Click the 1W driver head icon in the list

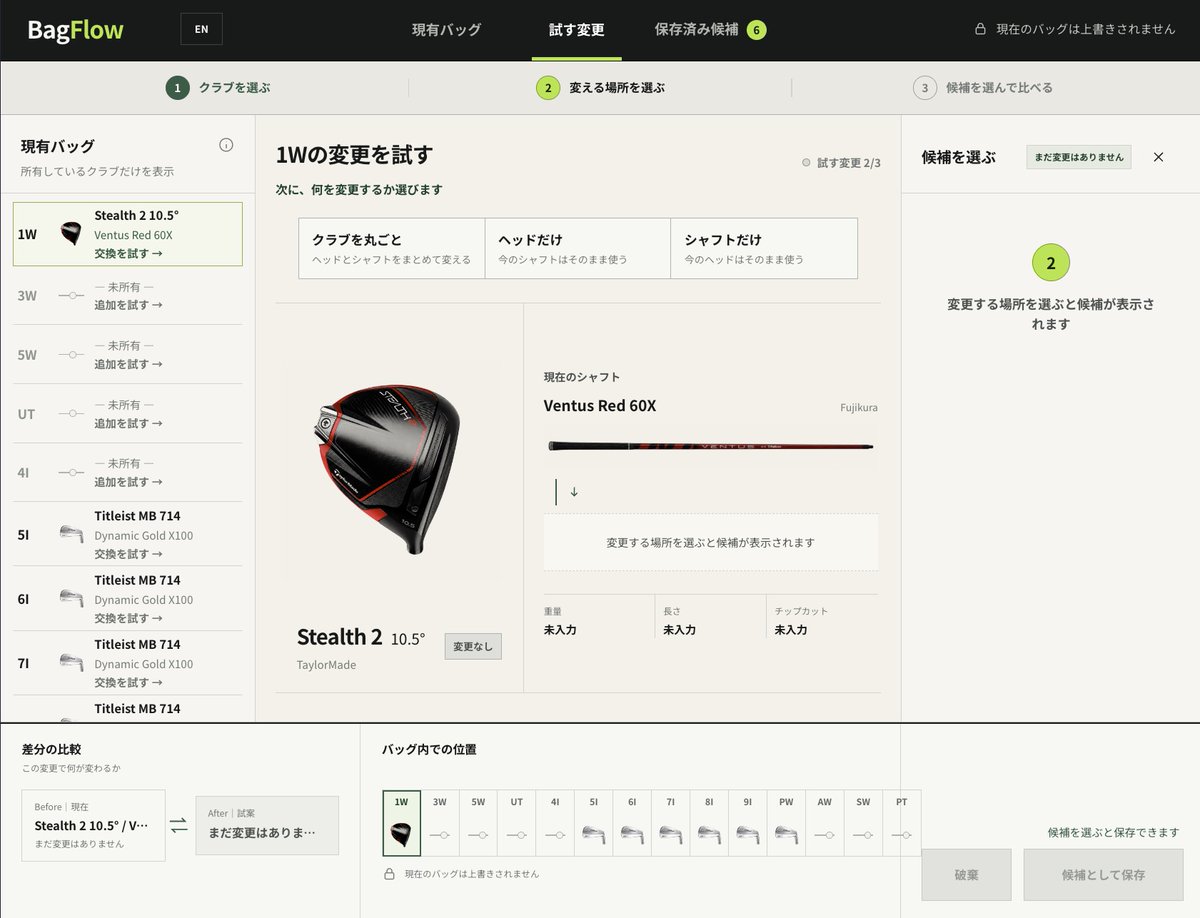click(70, 234)
